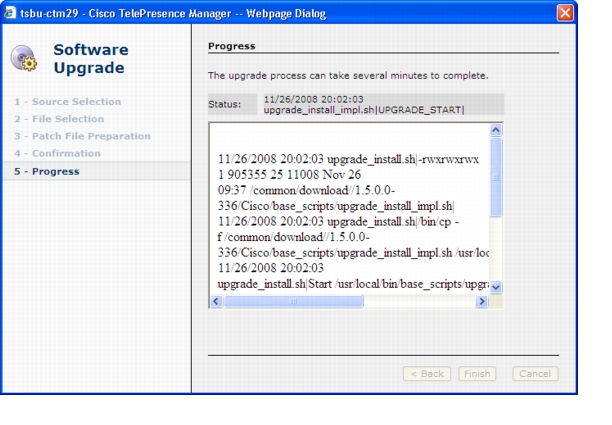The width and height of the screenshot is (612, 425).
Task: Click the log scroll right arrow
Action: (x=482, y=301)
